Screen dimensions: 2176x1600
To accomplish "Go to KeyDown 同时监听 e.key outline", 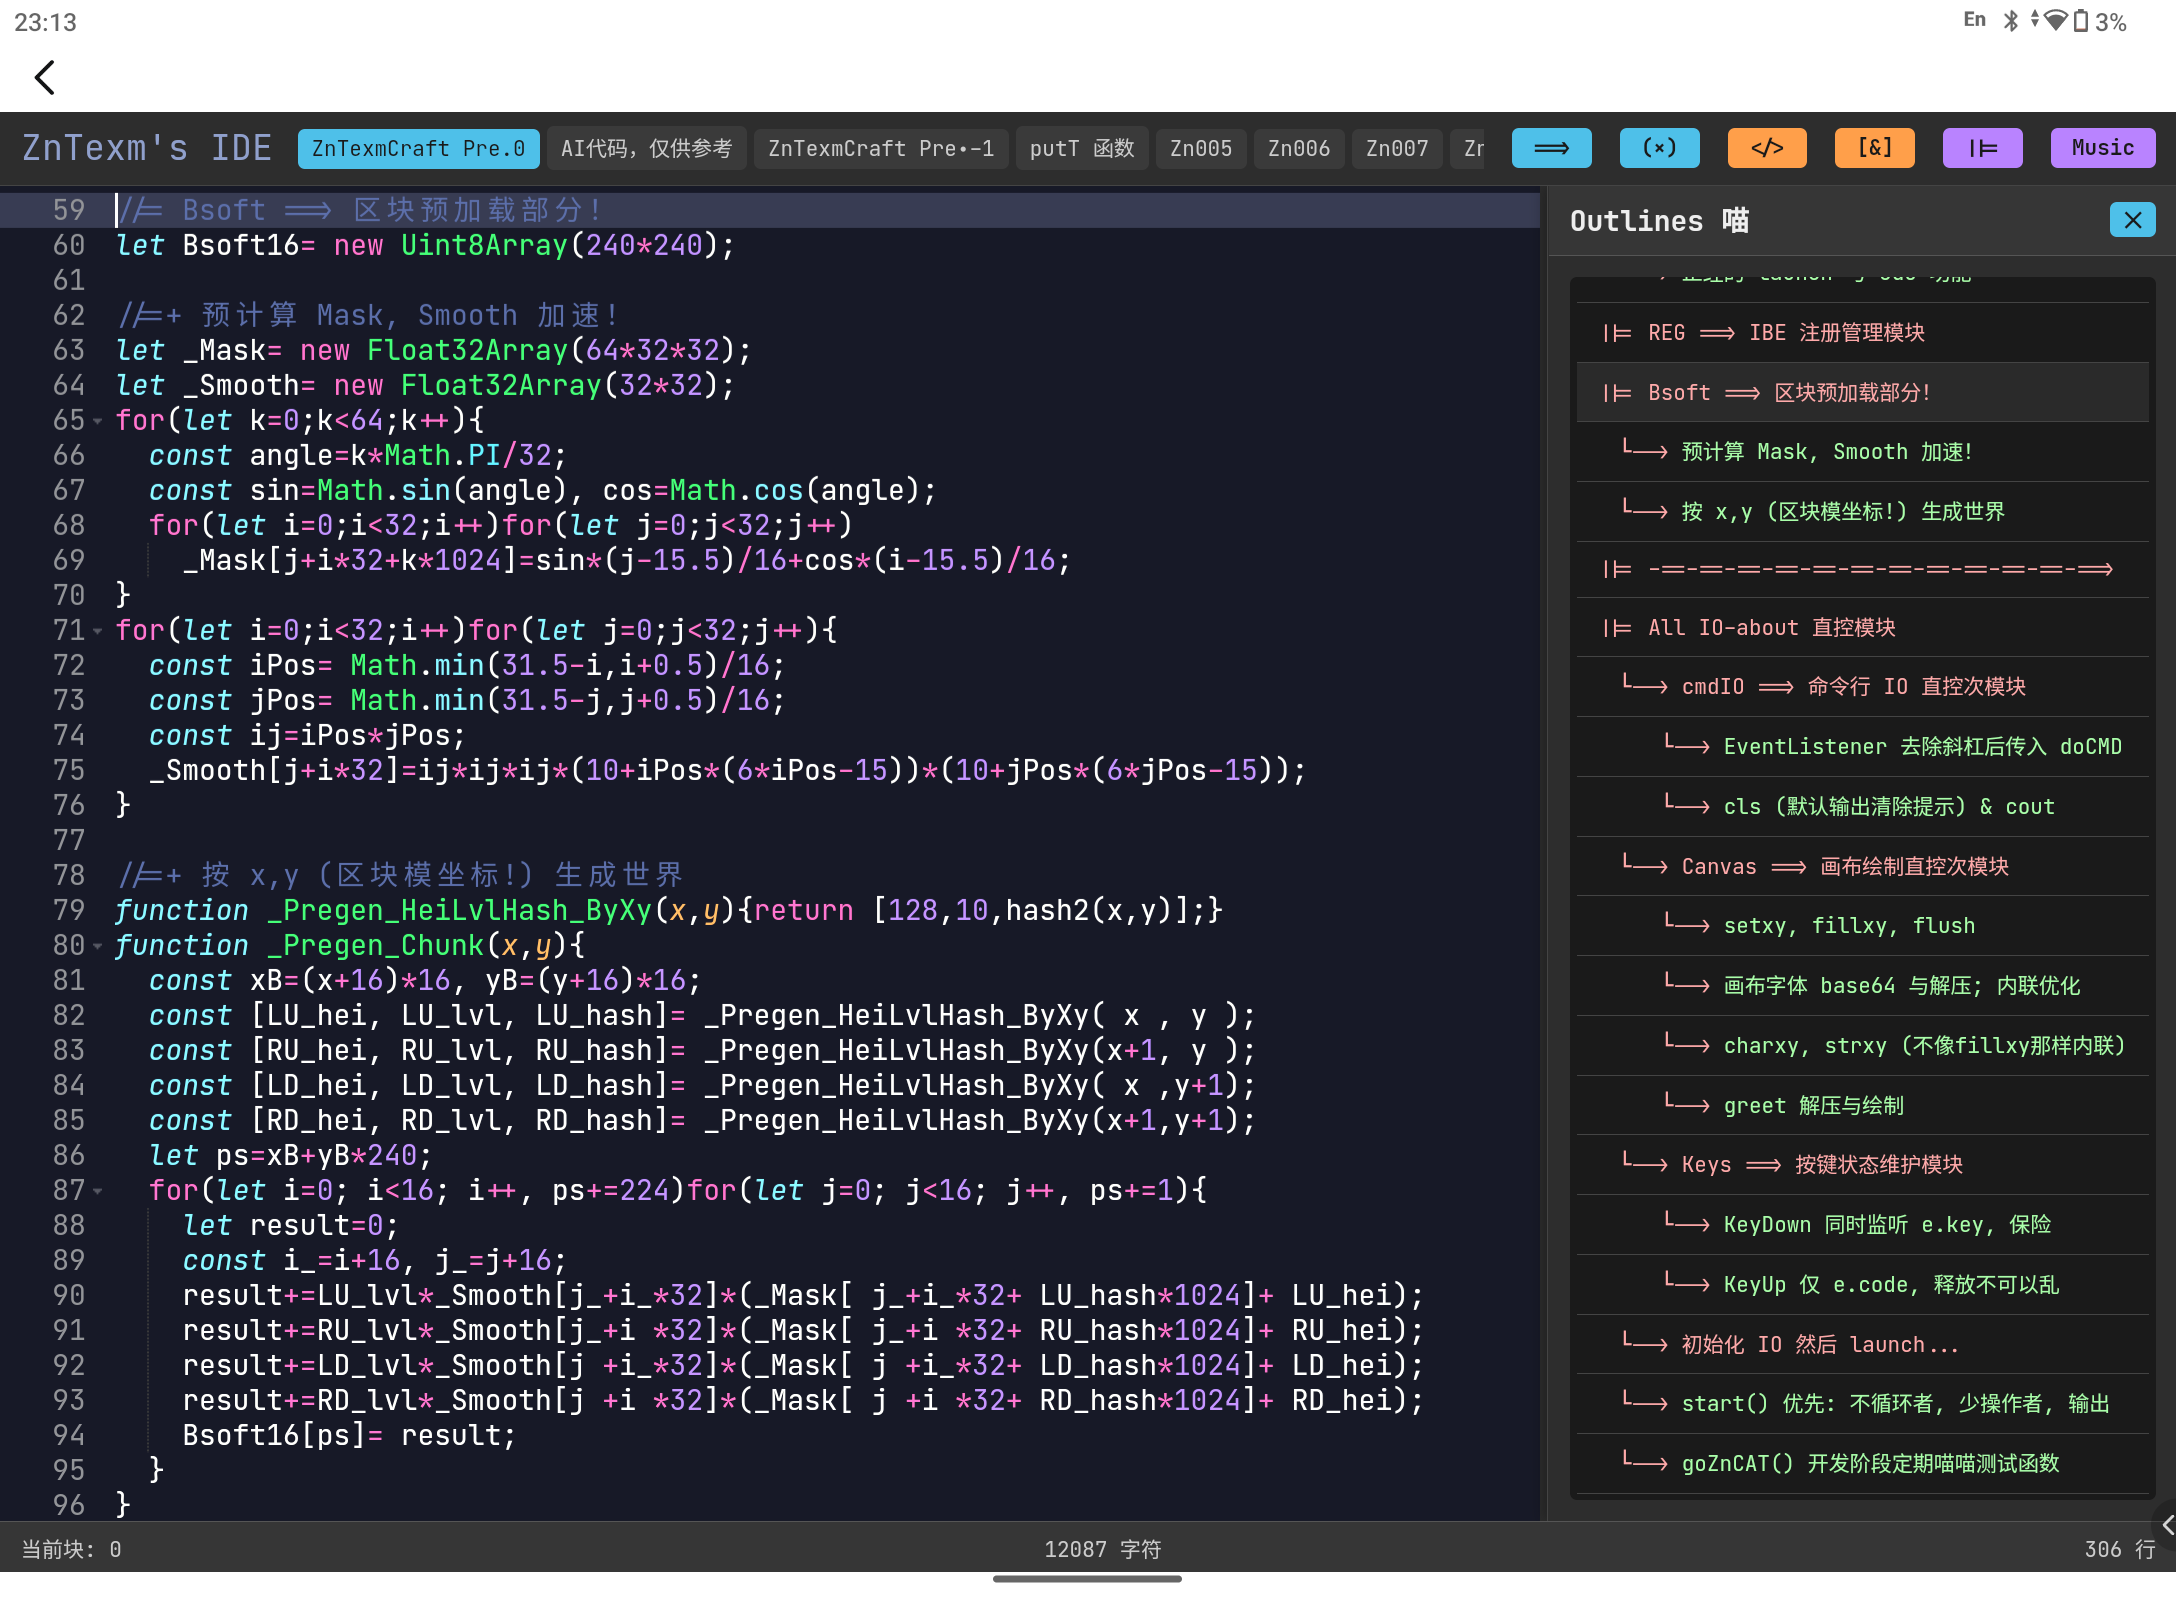I will [1862, 1225].
